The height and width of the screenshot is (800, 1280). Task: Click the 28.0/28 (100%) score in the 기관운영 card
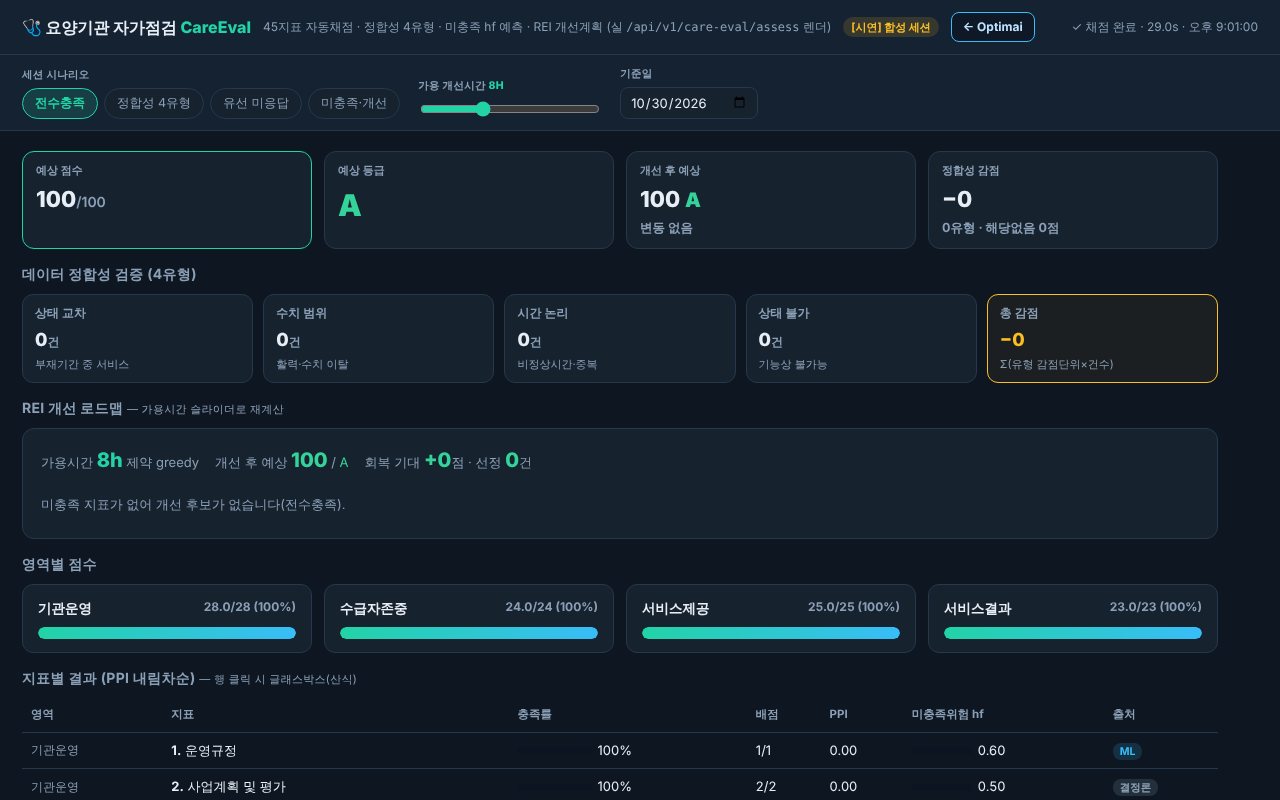(x=250, y=607)
